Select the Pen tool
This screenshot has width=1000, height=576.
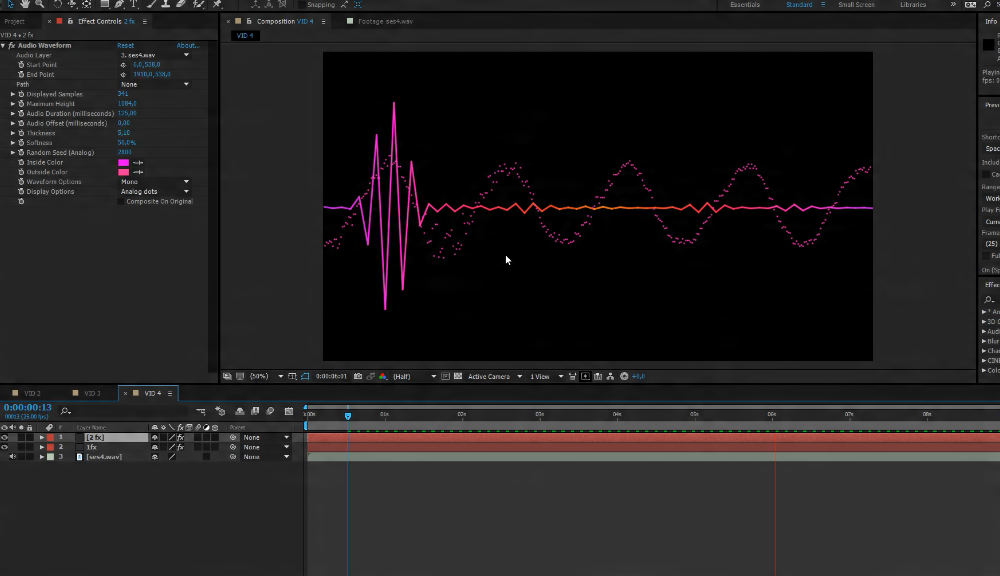(119, 4)
